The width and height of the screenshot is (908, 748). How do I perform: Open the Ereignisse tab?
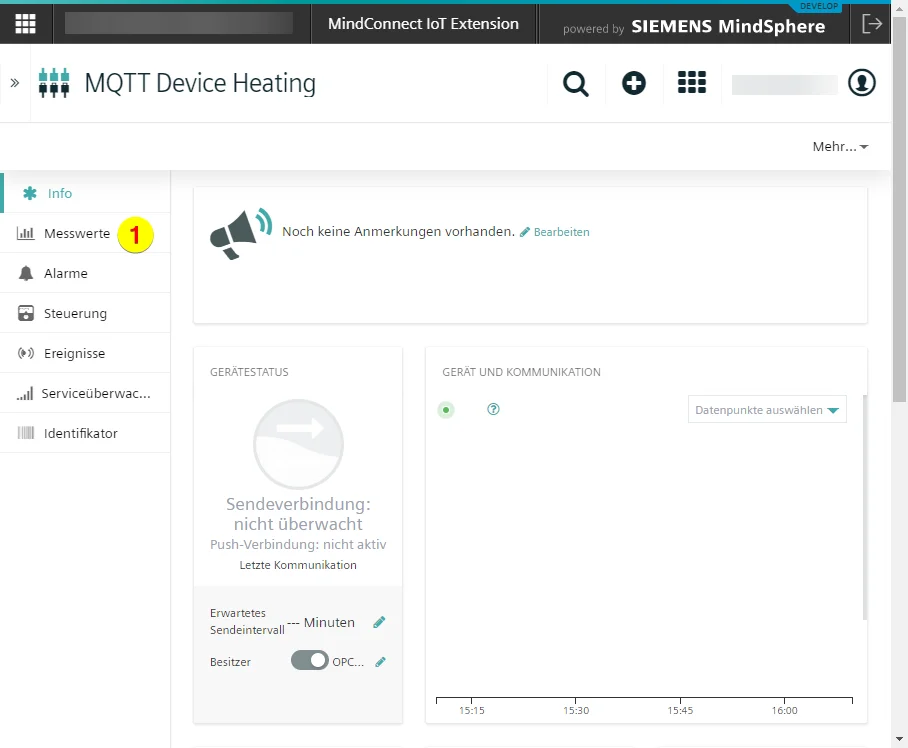coord(86,353)
